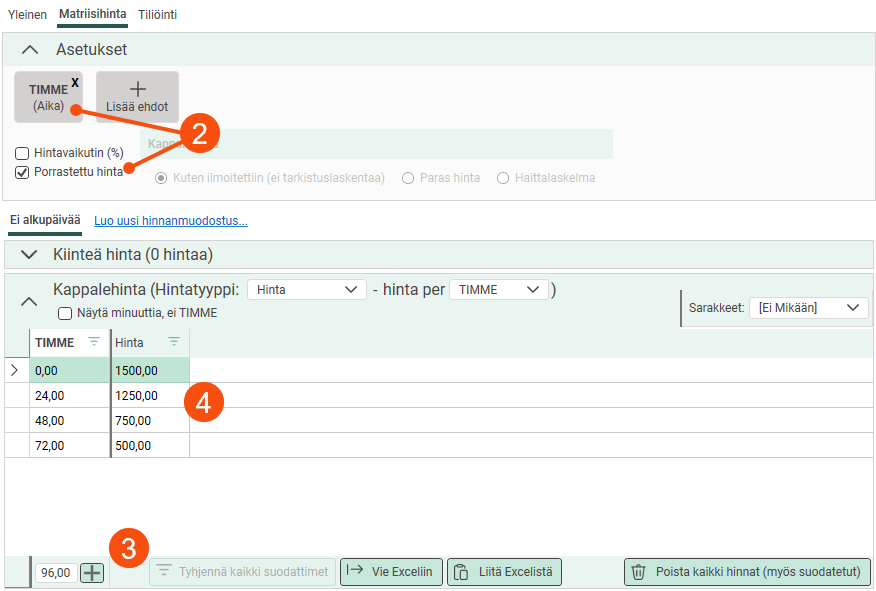Click the plus icon on Lisää ehdot

137,88
